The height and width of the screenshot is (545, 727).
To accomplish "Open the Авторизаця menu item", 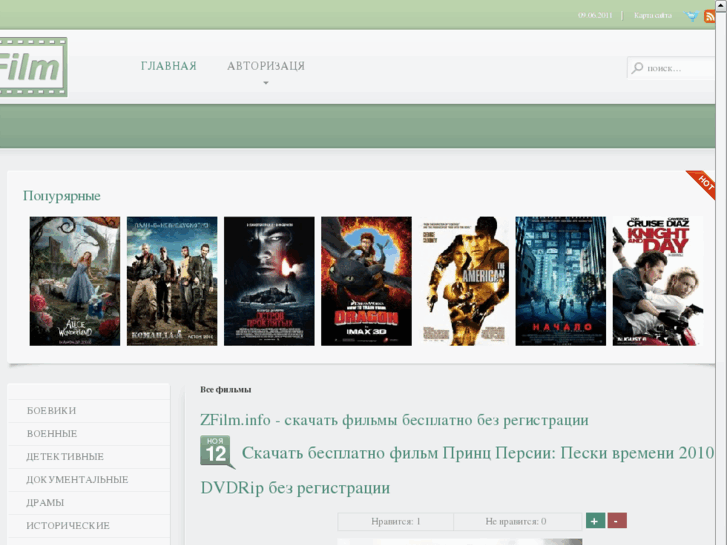I will pos(266,66).
